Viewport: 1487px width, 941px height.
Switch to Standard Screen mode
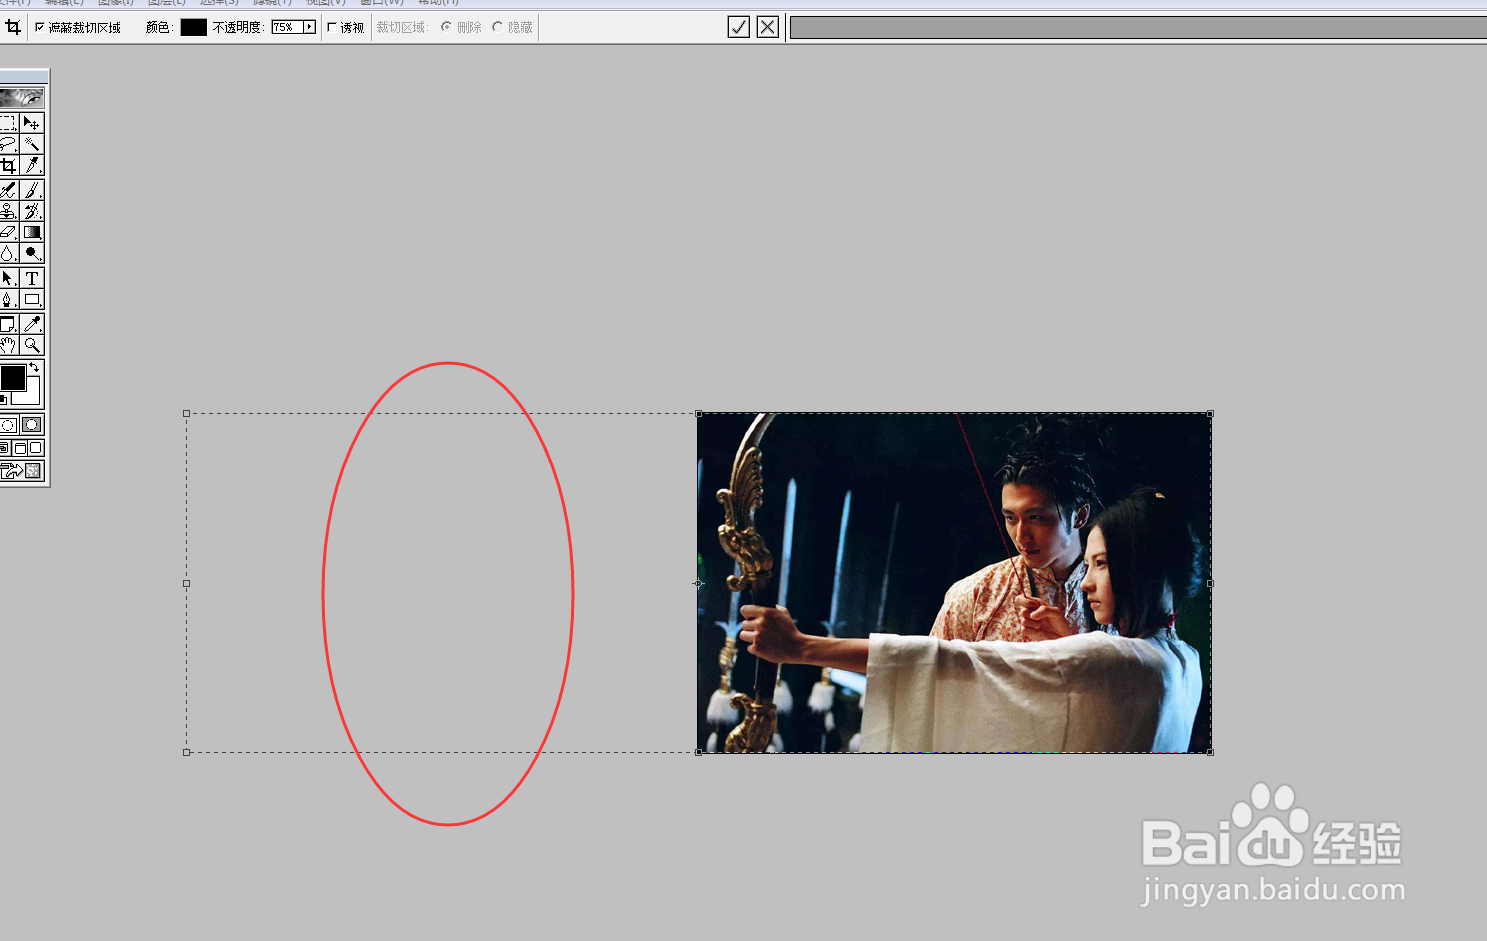pyautogui.click(x=5, y=448)
